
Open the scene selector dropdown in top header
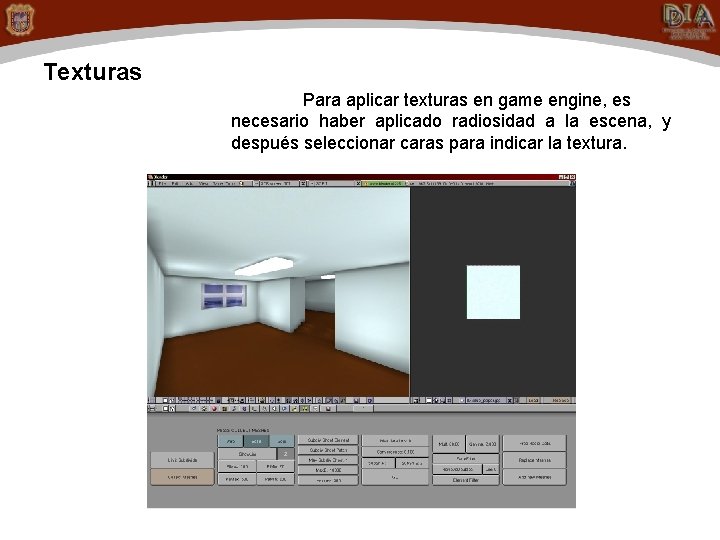tap(312, 183)
